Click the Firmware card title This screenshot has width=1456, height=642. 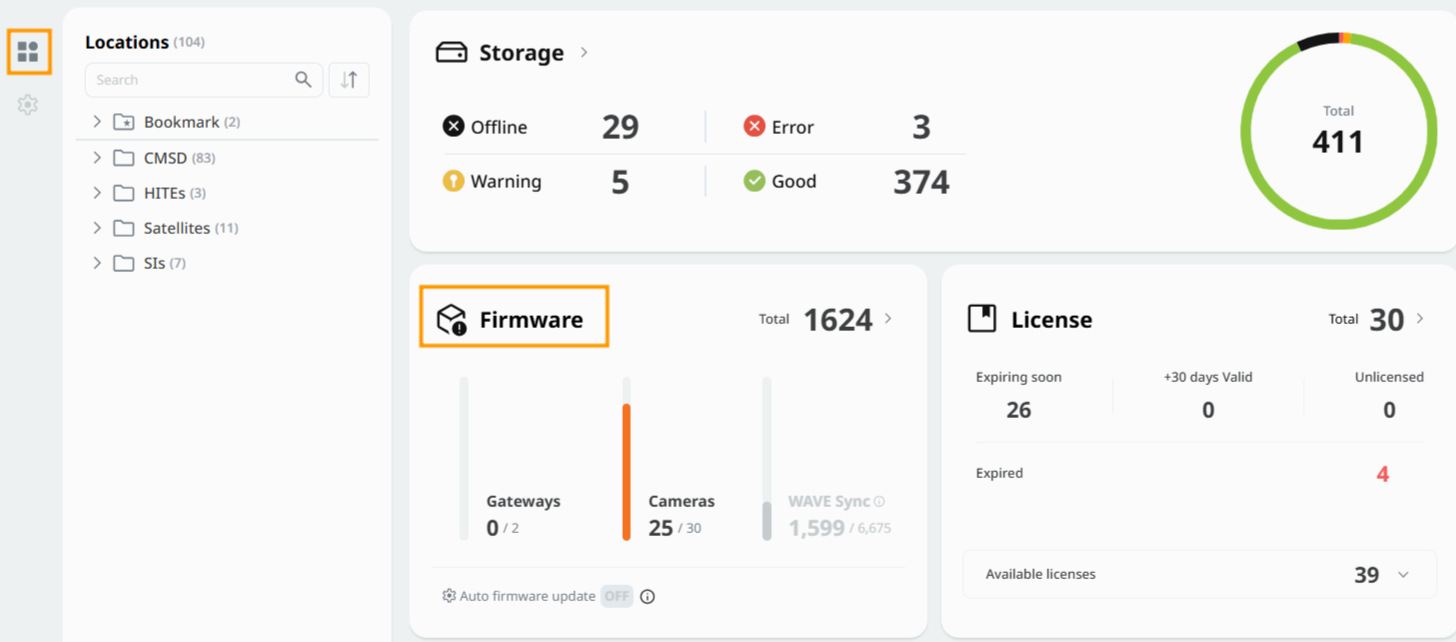point(531,320)
